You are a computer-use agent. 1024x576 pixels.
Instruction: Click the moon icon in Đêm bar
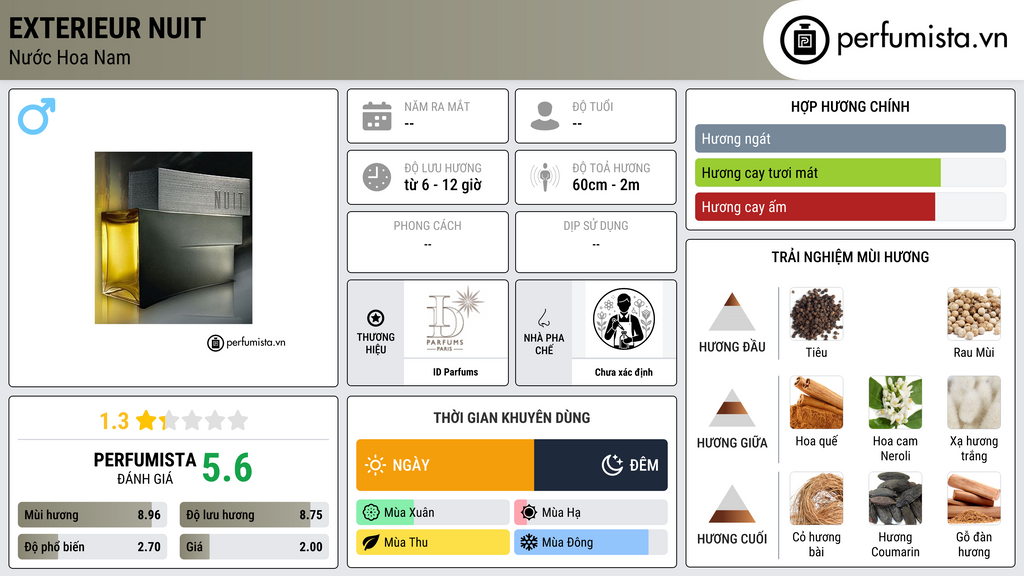612,465
